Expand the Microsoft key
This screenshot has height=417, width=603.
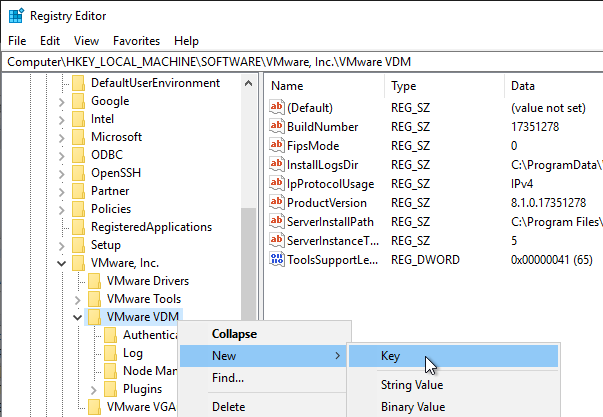[62, 138]
